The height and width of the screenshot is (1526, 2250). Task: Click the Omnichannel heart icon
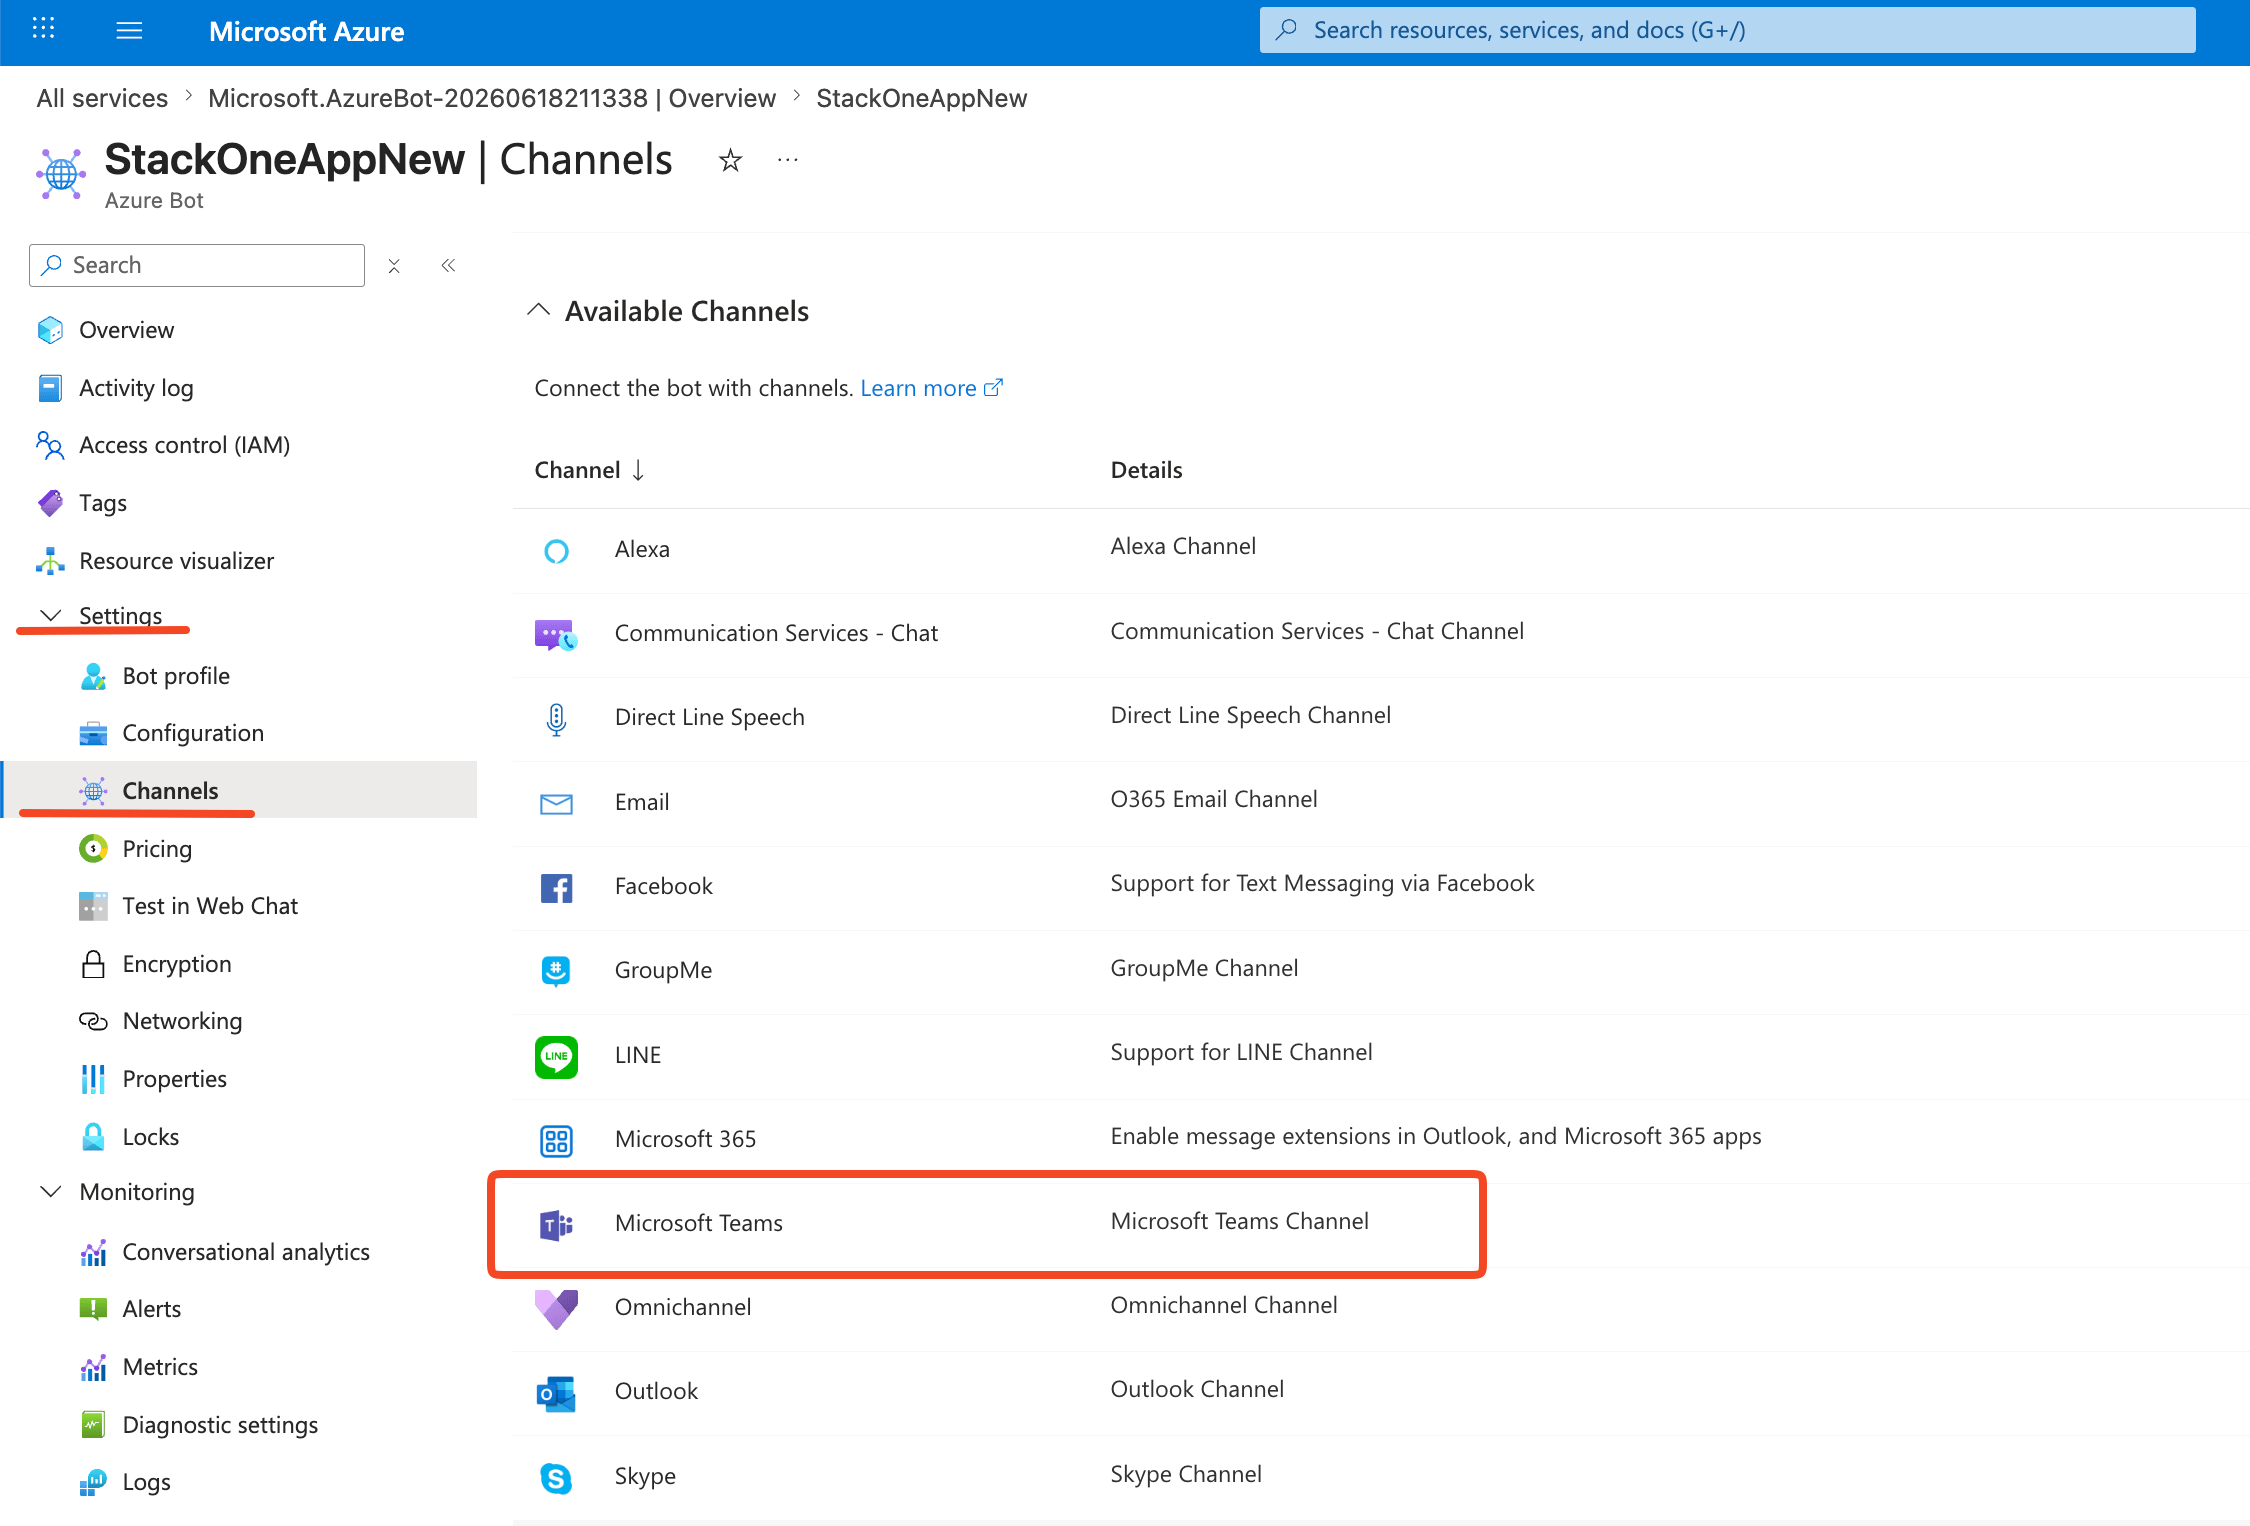556,1308
